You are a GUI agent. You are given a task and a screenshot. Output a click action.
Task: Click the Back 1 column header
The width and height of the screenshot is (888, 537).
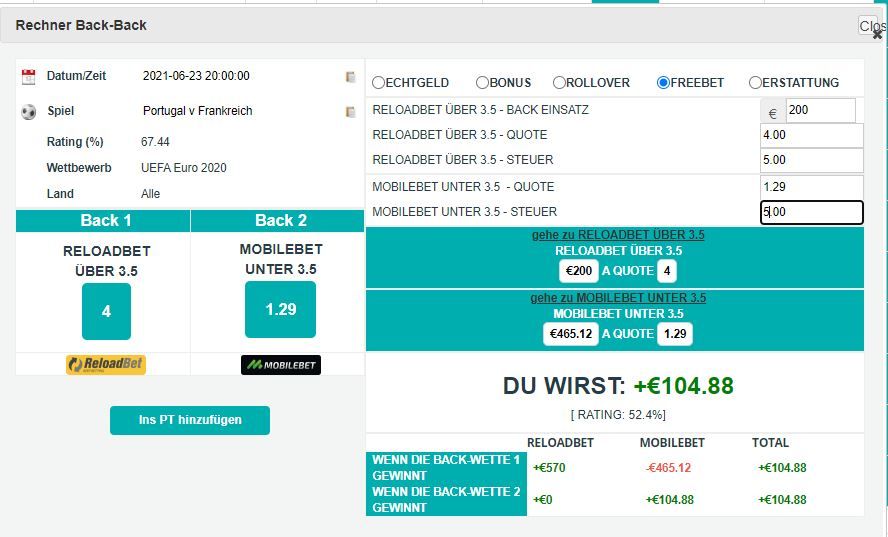[x=103, y=220]
